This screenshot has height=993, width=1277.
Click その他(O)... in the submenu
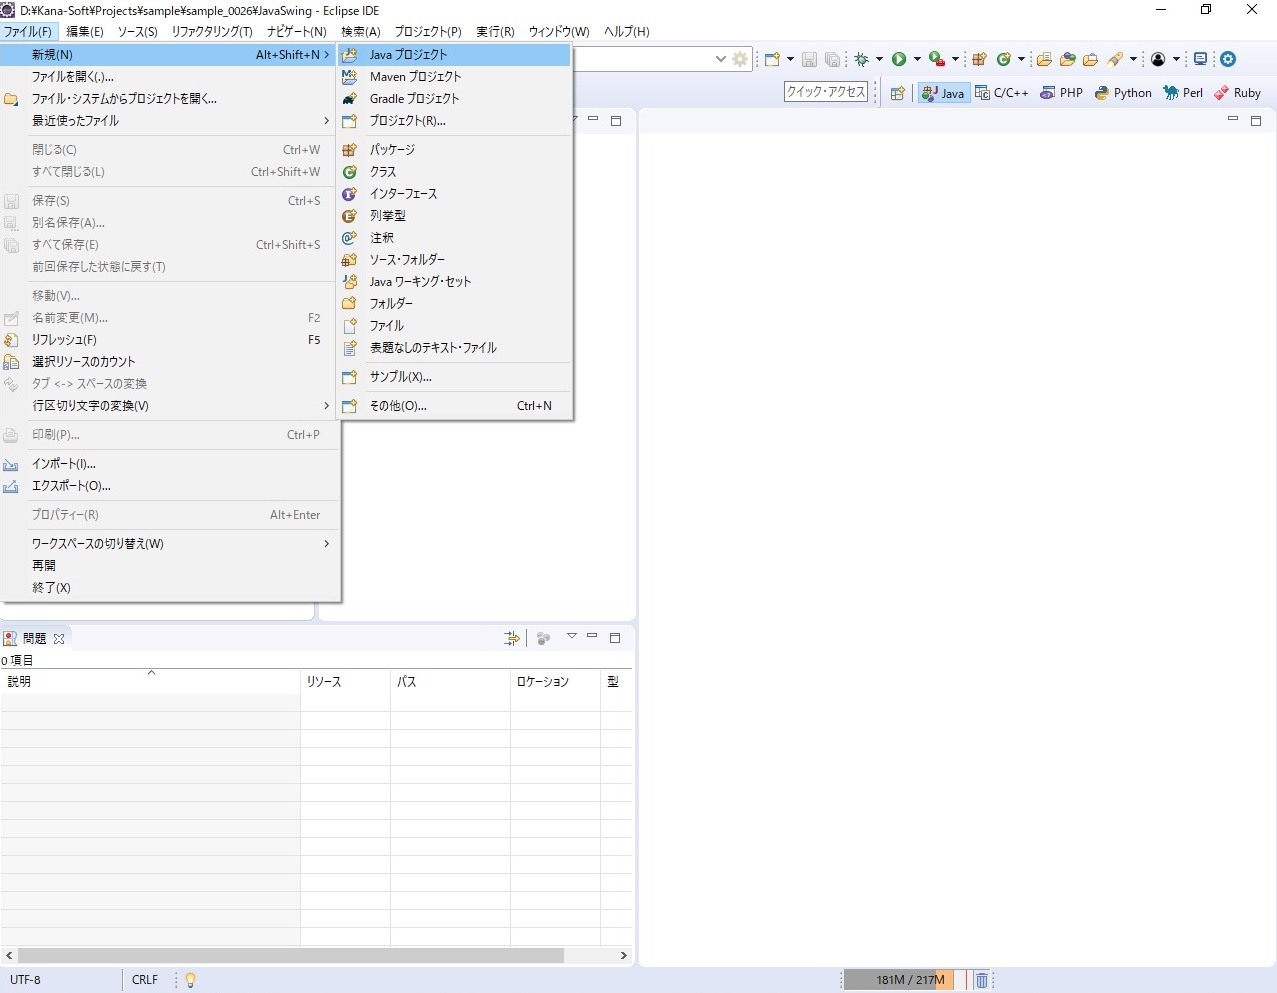tap(455, 406)
